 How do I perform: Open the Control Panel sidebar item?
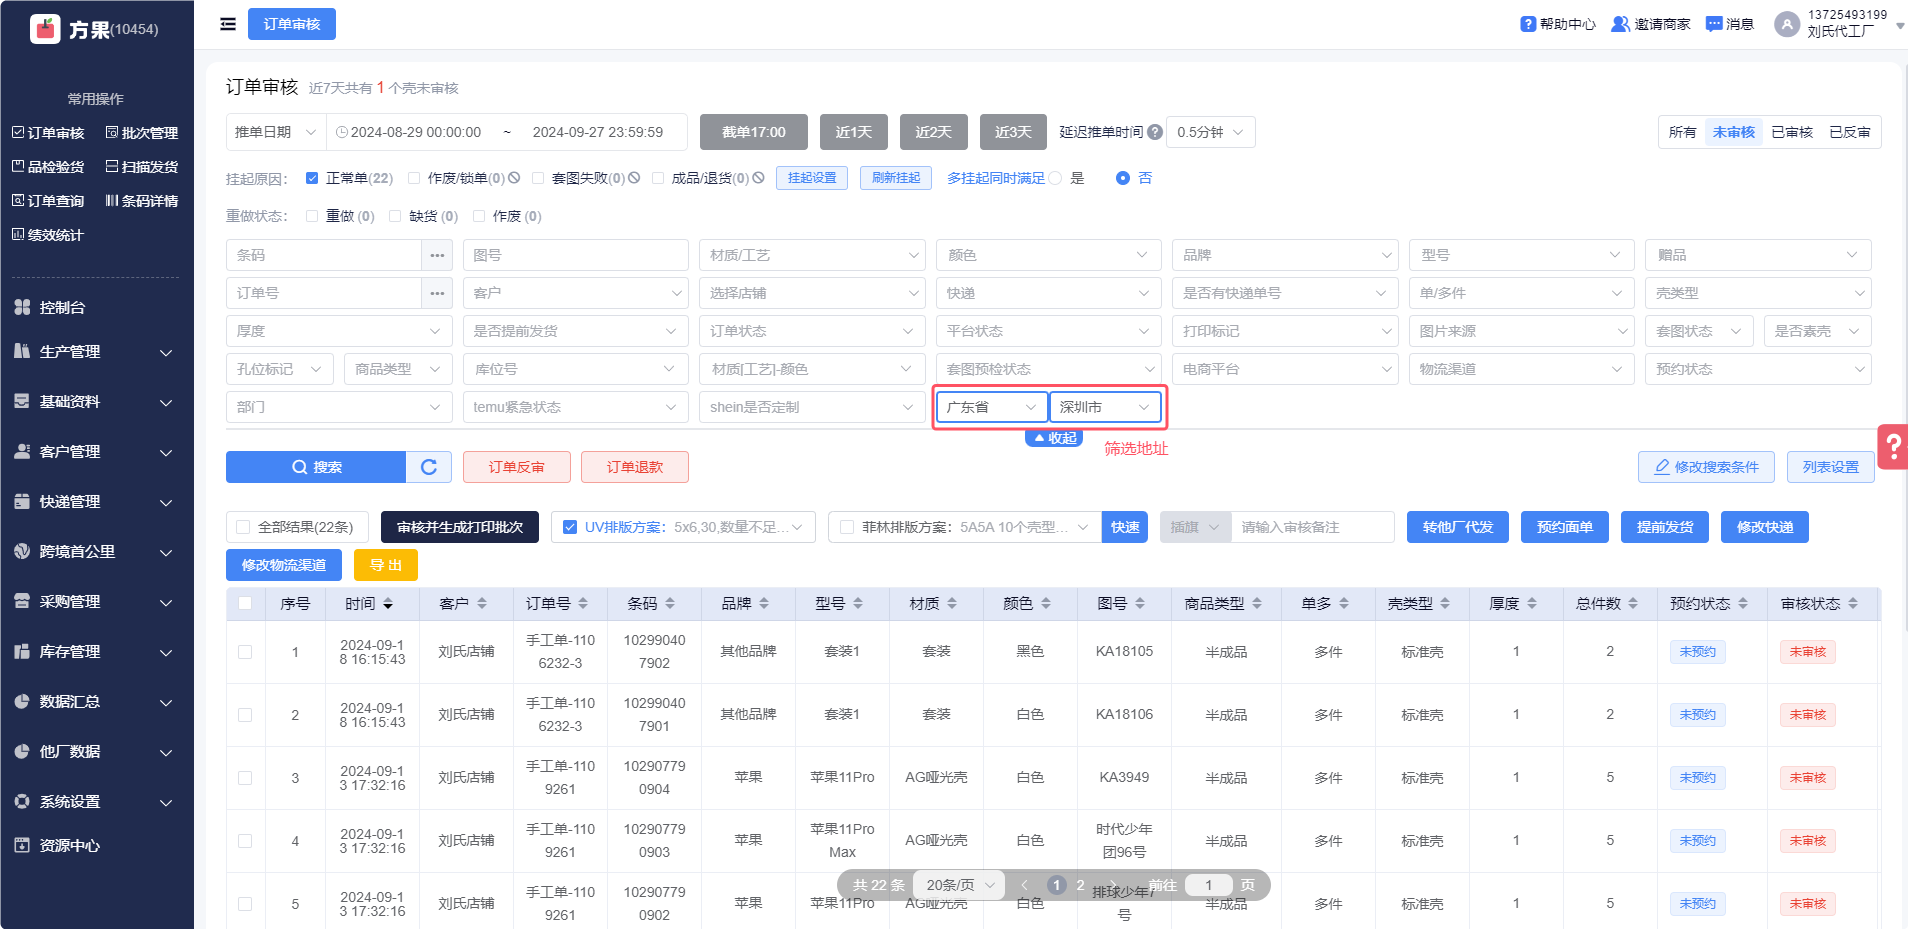click(x=62, y=307)
